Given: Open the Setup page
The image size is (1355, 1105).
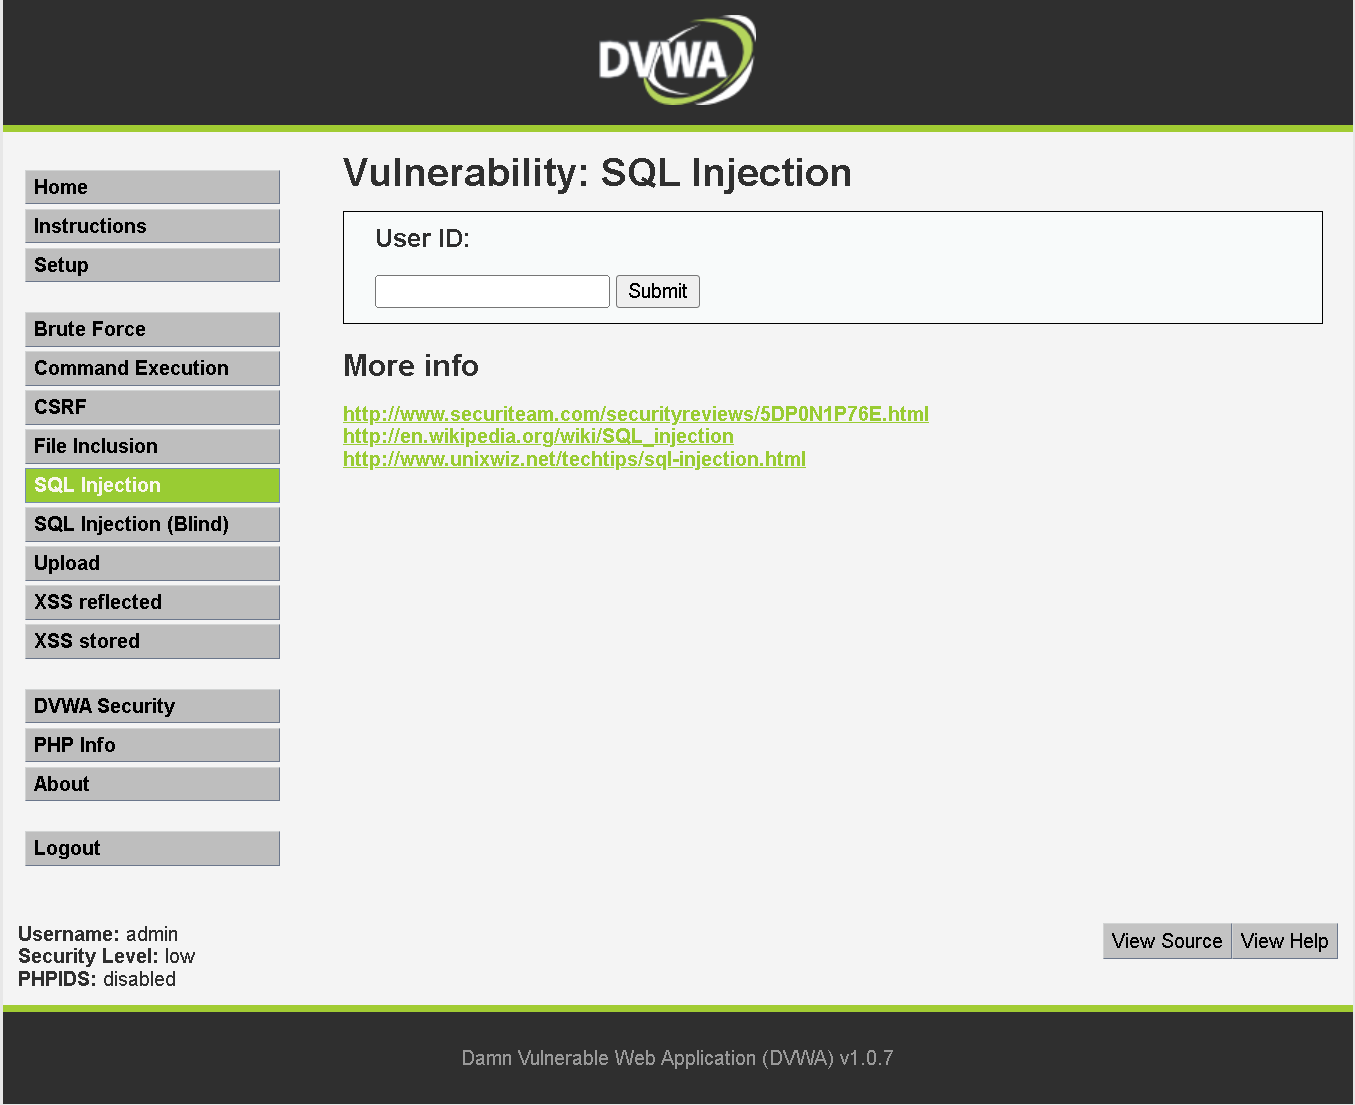Looking at the screenshot, I should point(152,265).
